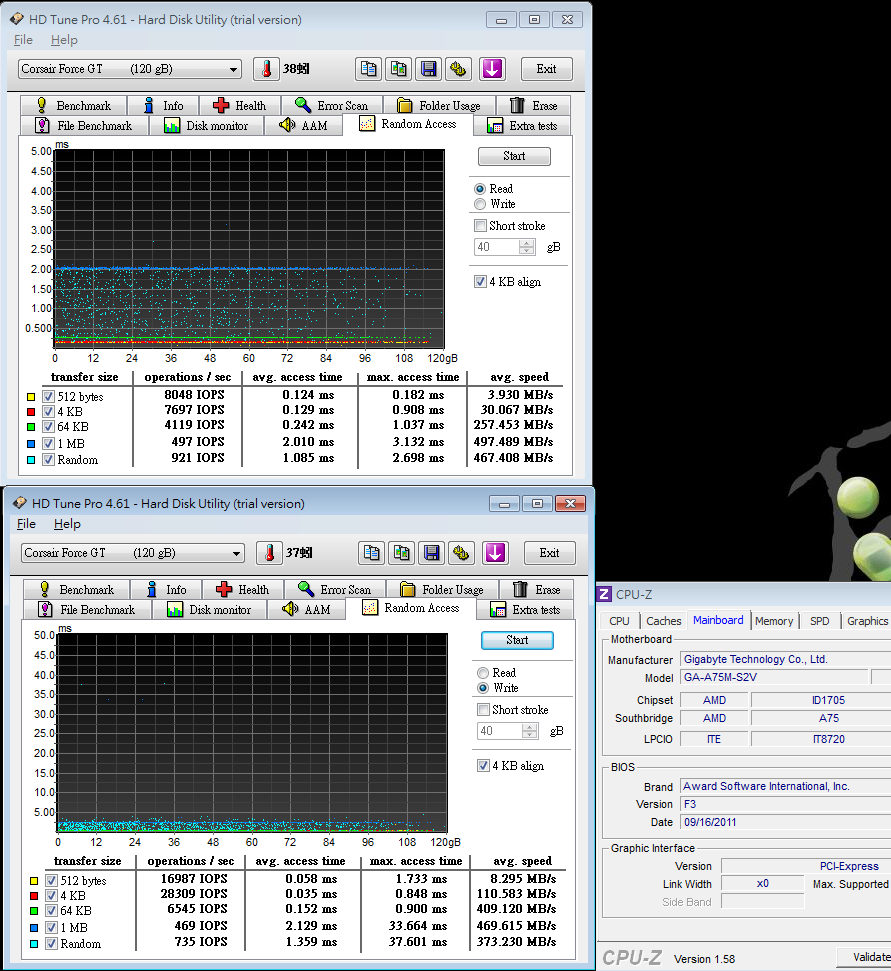Click yellow 512 bytes color swatch in top window

[x=31, y=397]
